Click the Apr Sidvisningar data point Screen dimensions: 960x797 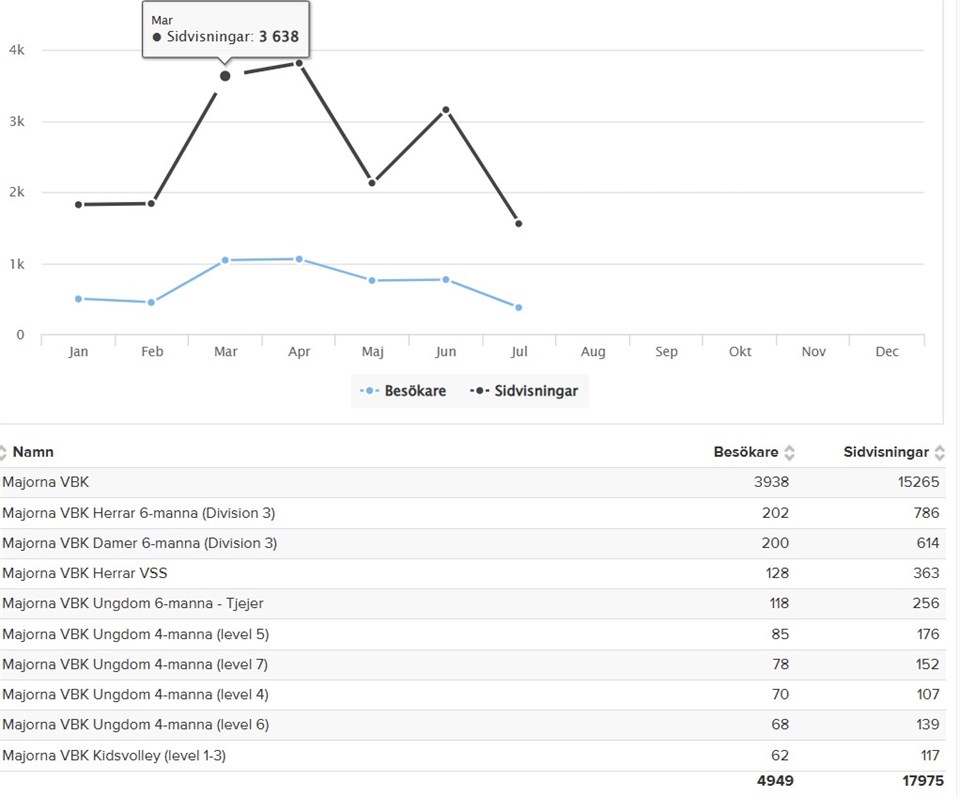[298, 63]
